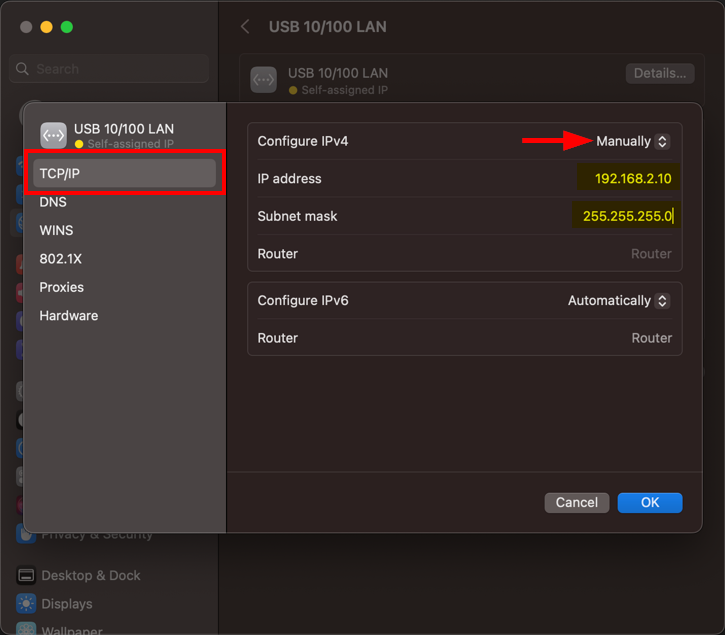The width and height of the screenshot is (725, 635).
Task: Go back using the chevron arrow
Action: 245,27
